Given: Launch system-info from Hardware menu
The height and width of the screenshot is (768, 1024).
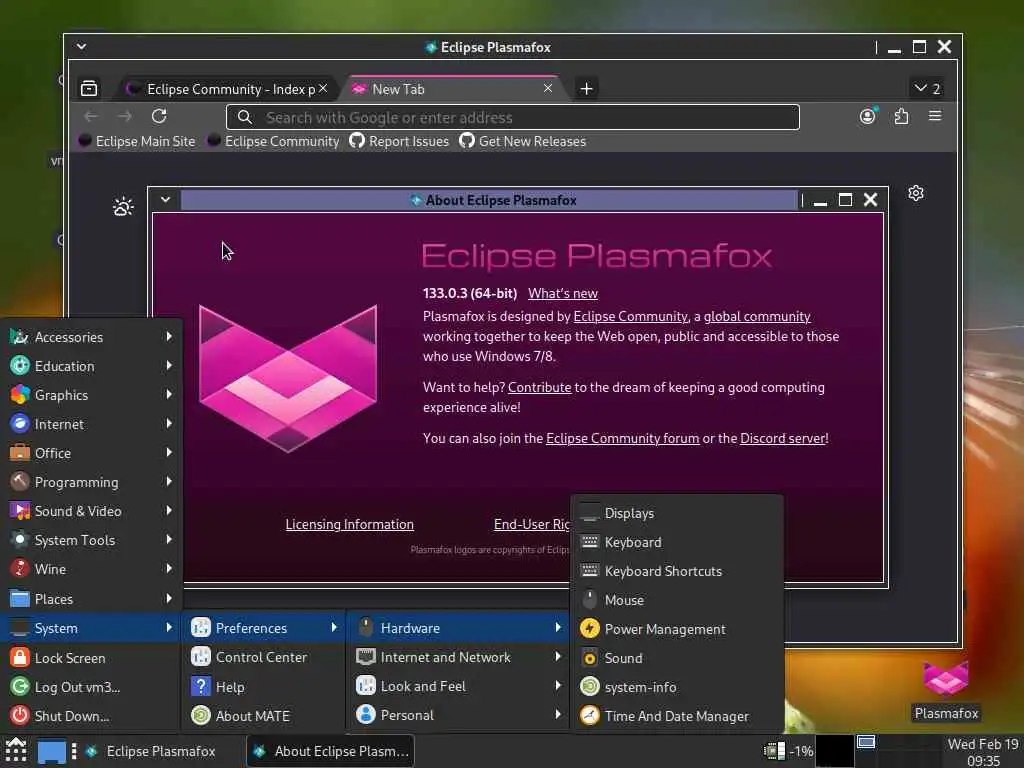Looking at the screenshot, I should [x=677, y=687].
